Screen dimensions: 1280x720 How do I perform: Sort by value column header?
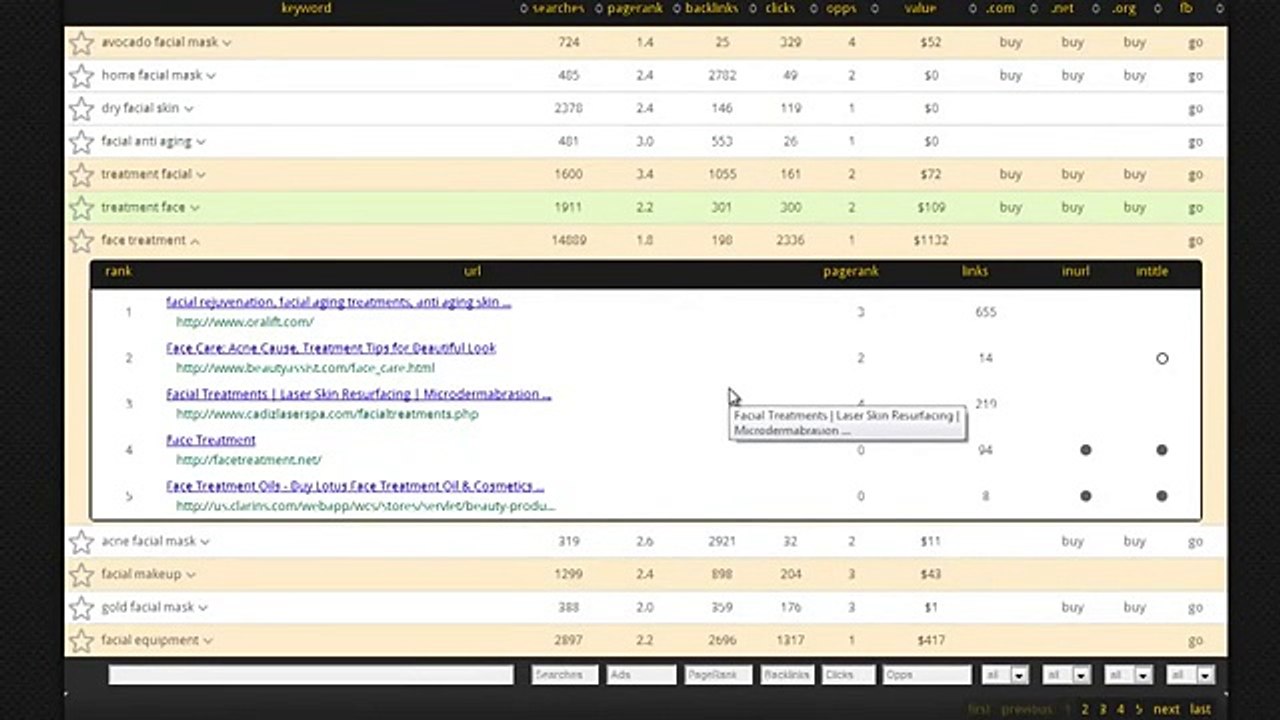[920, 8]
